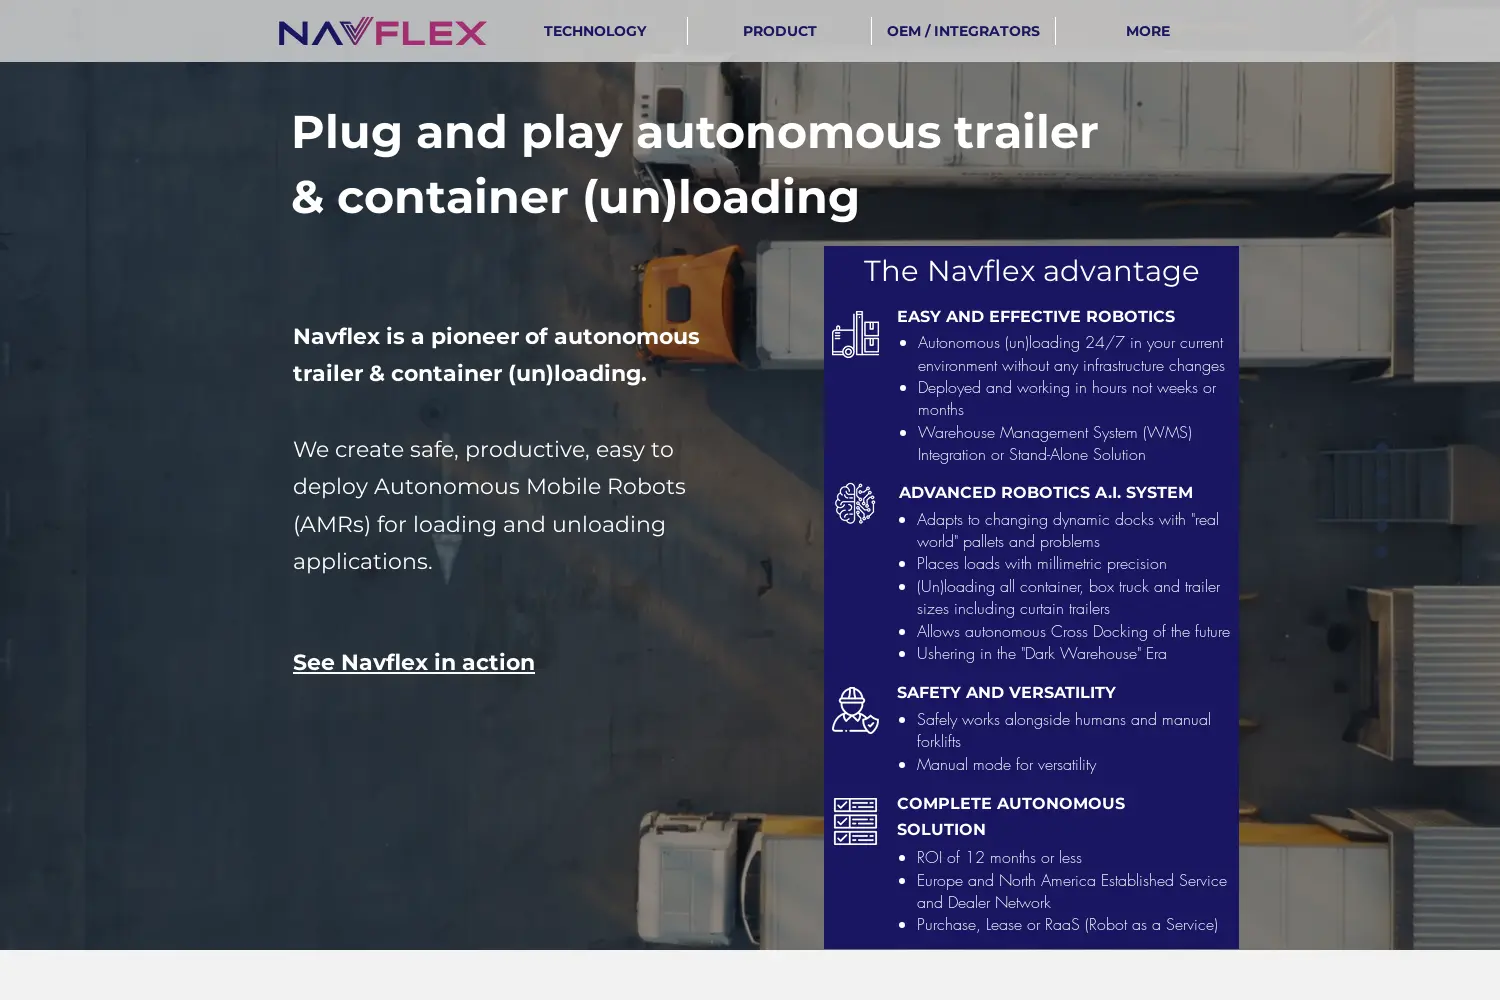Open the OEM / Integrators menu
Viewport: 1500px width, 1000px height.
pyautogui.click(x=963, y=31)
